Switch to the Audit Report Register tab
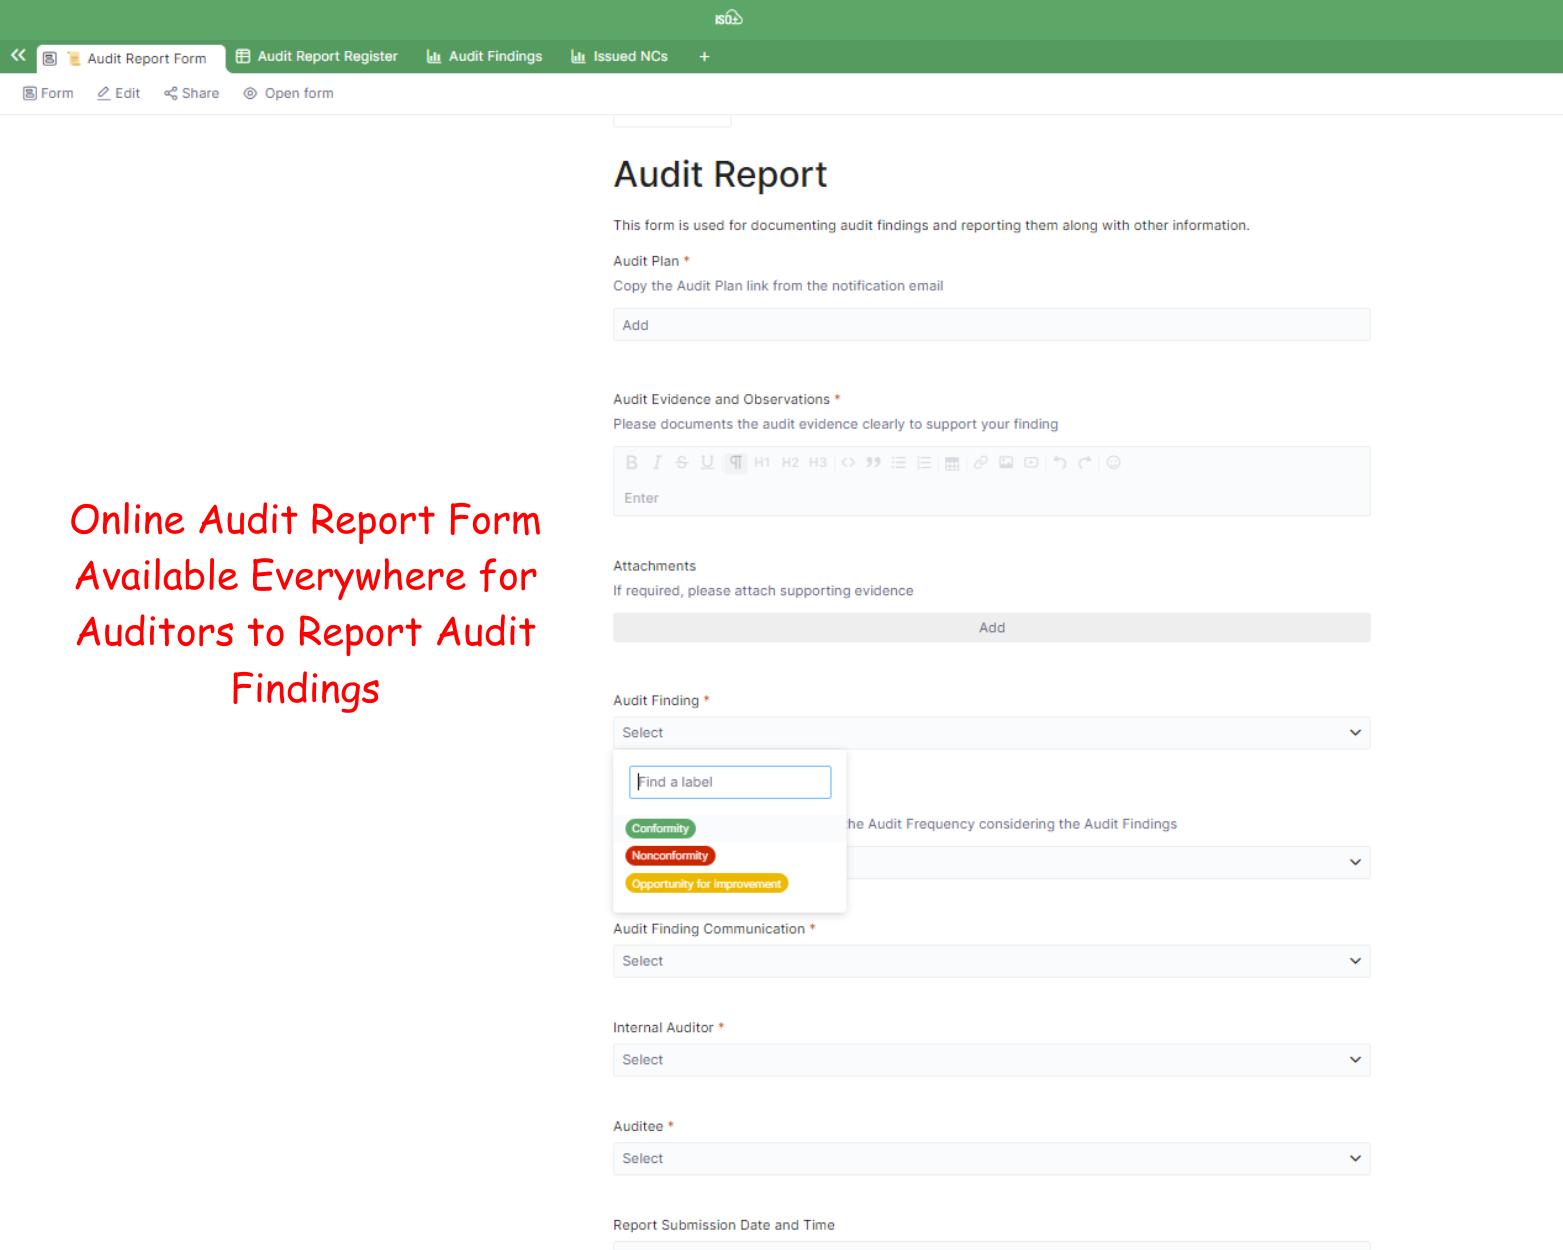The width and height of the screenshot is (1563, 1250). tap(317, 57)
